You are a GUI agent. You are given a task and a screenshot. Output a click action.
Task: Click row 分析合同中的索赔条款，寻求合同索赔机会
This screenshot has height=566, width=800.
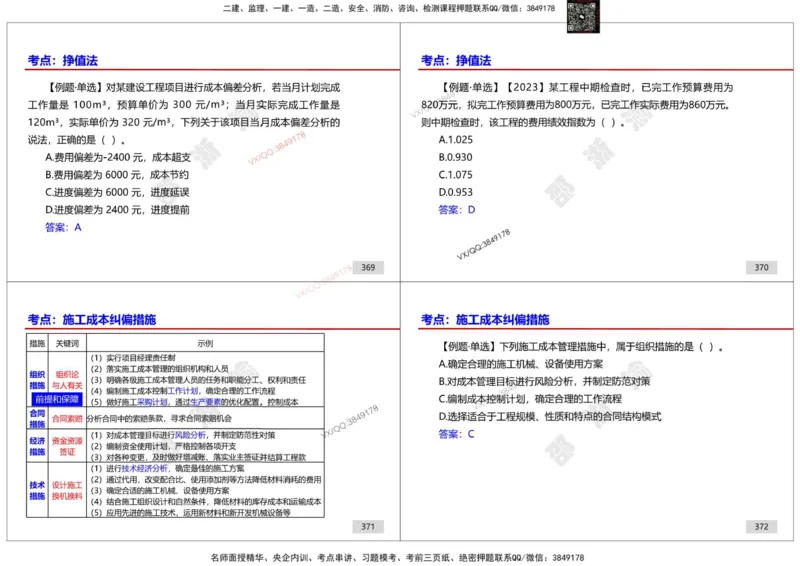click(159, 419)
